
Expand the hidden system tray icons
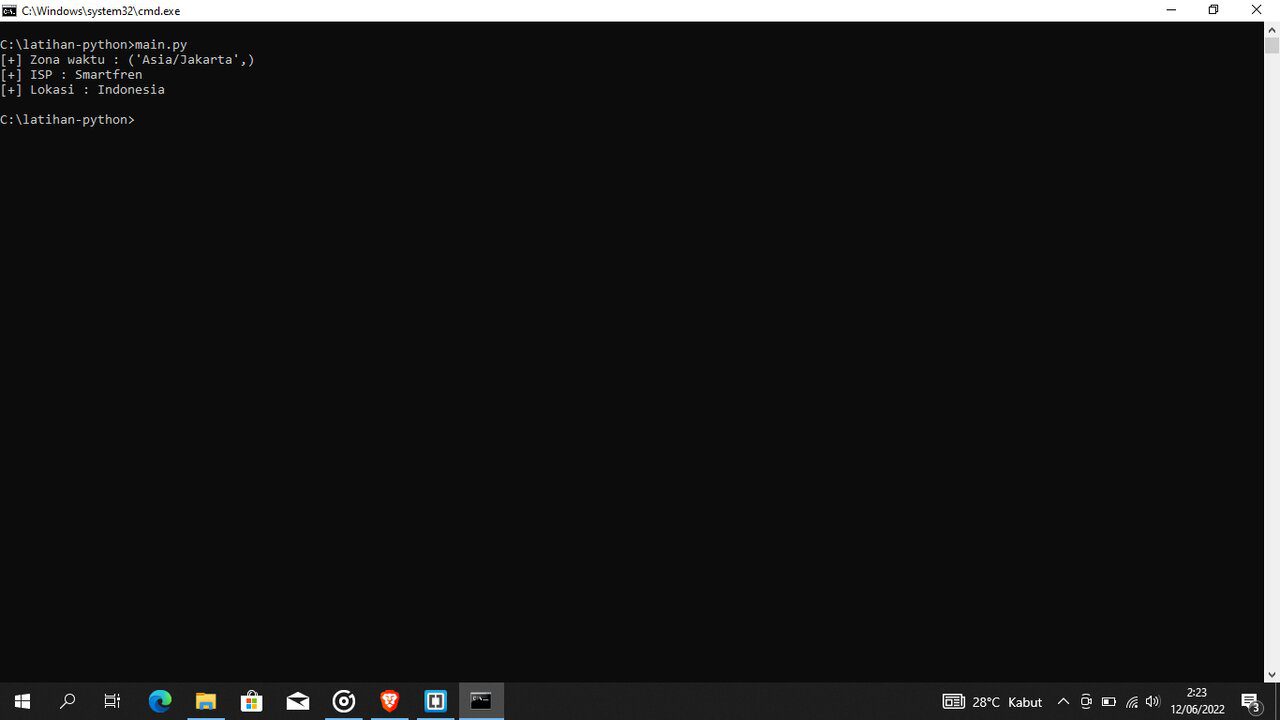[1063, 702]
